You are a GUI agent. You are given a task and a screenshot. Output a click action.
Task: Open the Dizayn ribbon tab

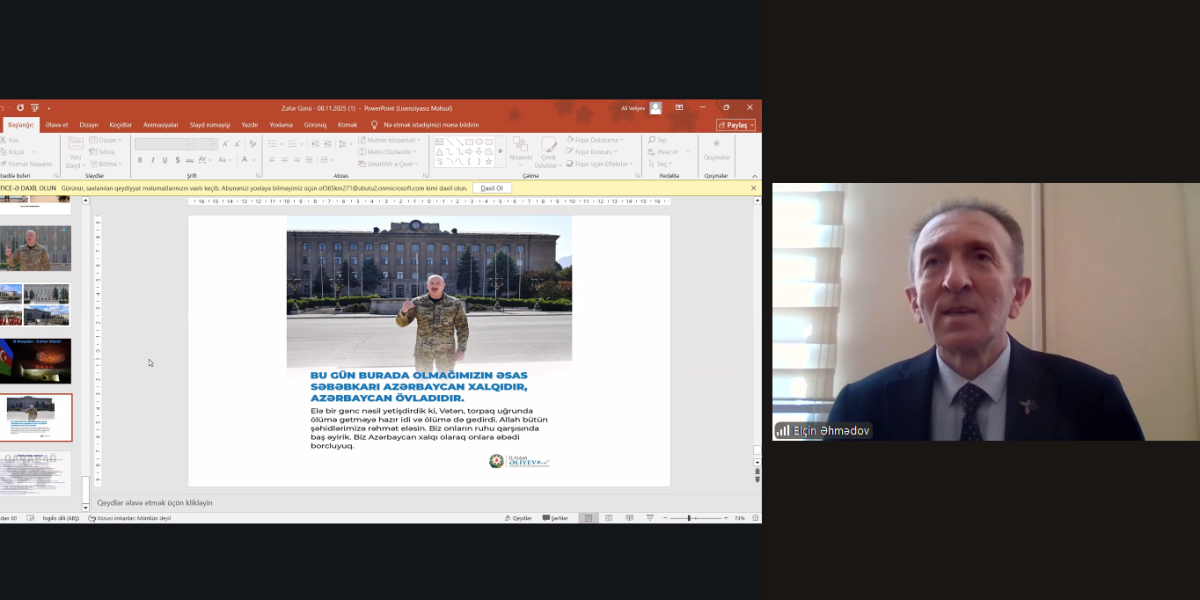point(89,125)
